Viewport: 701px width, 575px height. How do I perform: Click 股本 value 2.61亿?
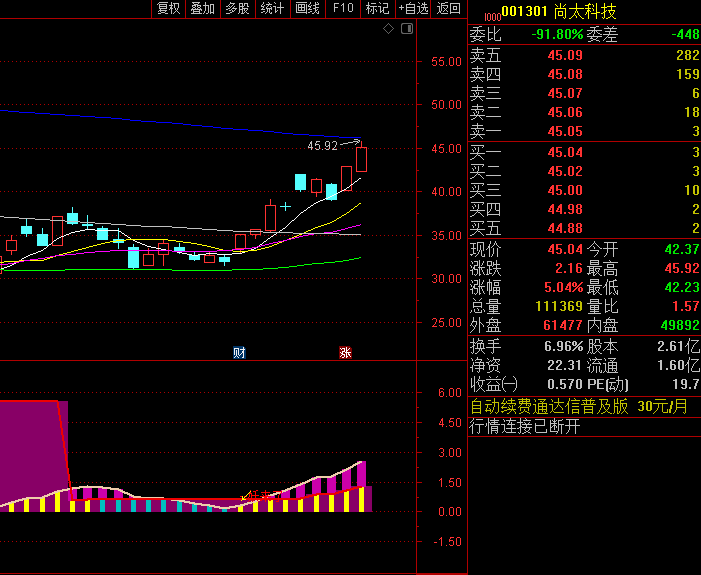(x=678, y=347)
